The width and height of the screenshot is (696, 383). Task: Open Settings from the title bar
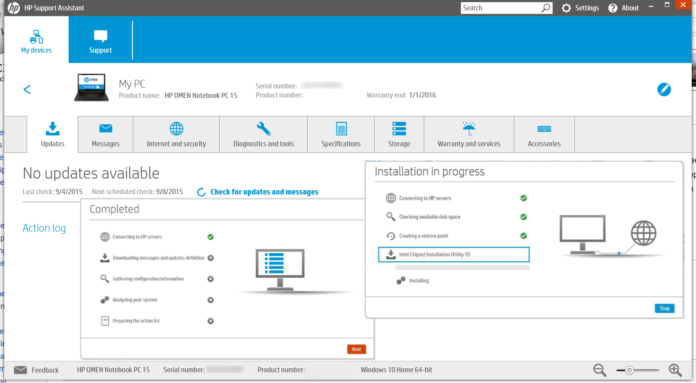point(587,8)
